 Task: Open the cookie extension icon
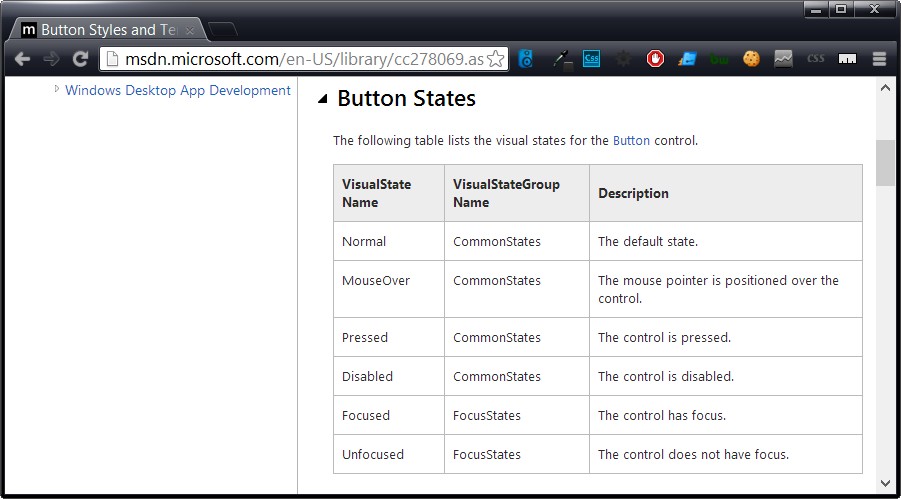pyautogui.click(x=751, y=59)
